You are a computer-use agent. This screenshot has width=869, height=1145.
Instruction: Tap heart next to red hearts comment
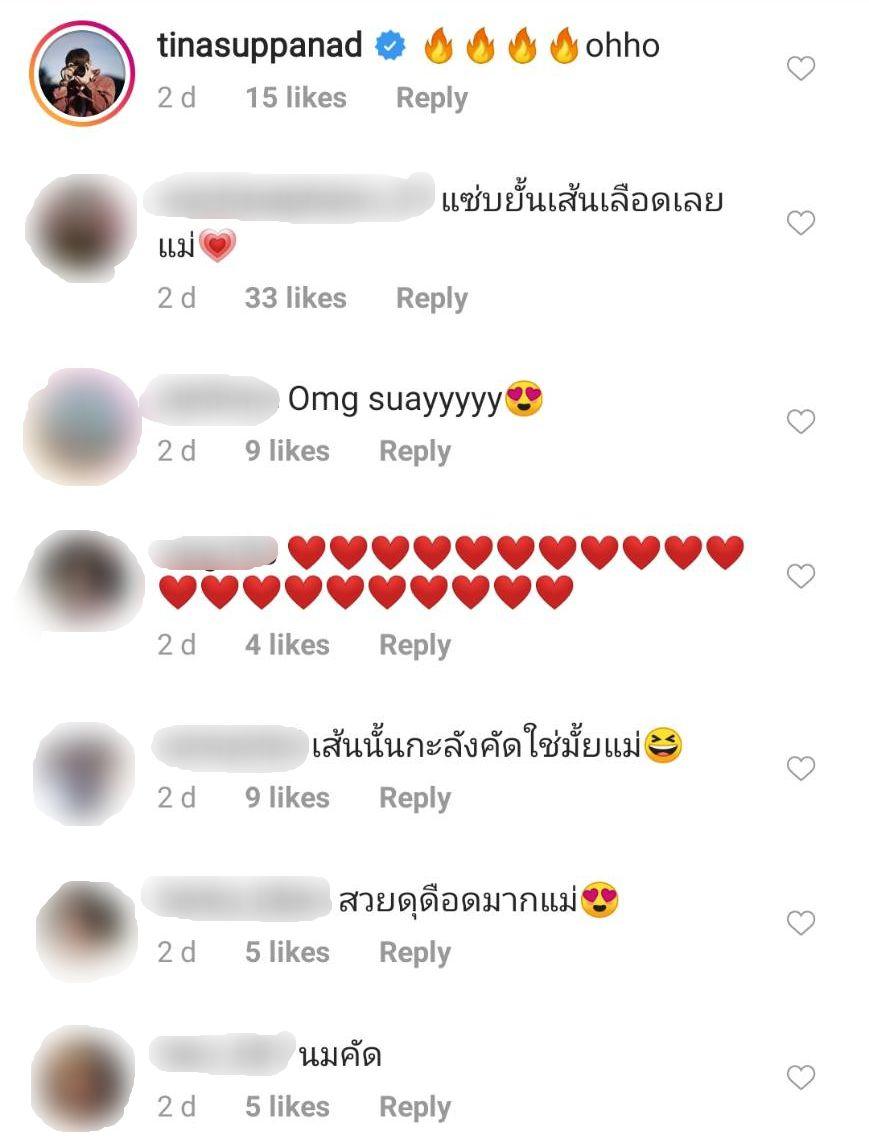click(800, 576)
